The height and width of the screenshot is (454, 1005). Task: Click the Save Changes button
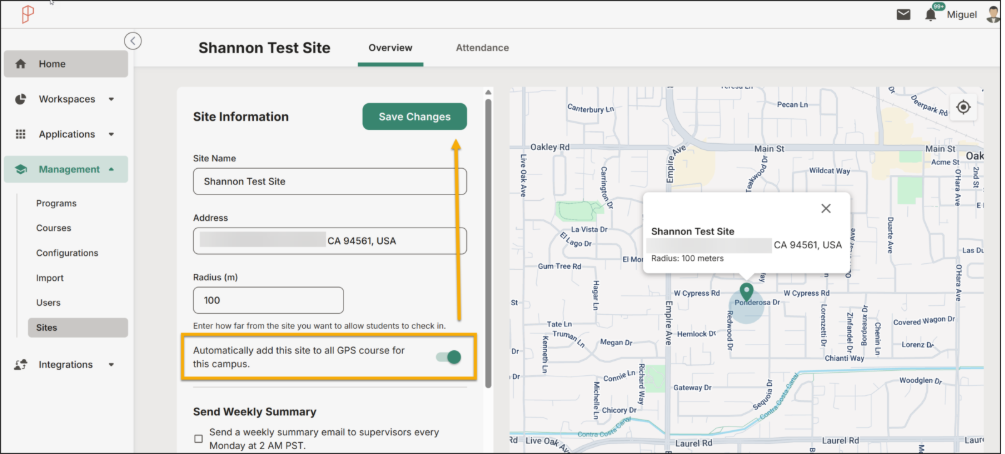coord(415,117)
